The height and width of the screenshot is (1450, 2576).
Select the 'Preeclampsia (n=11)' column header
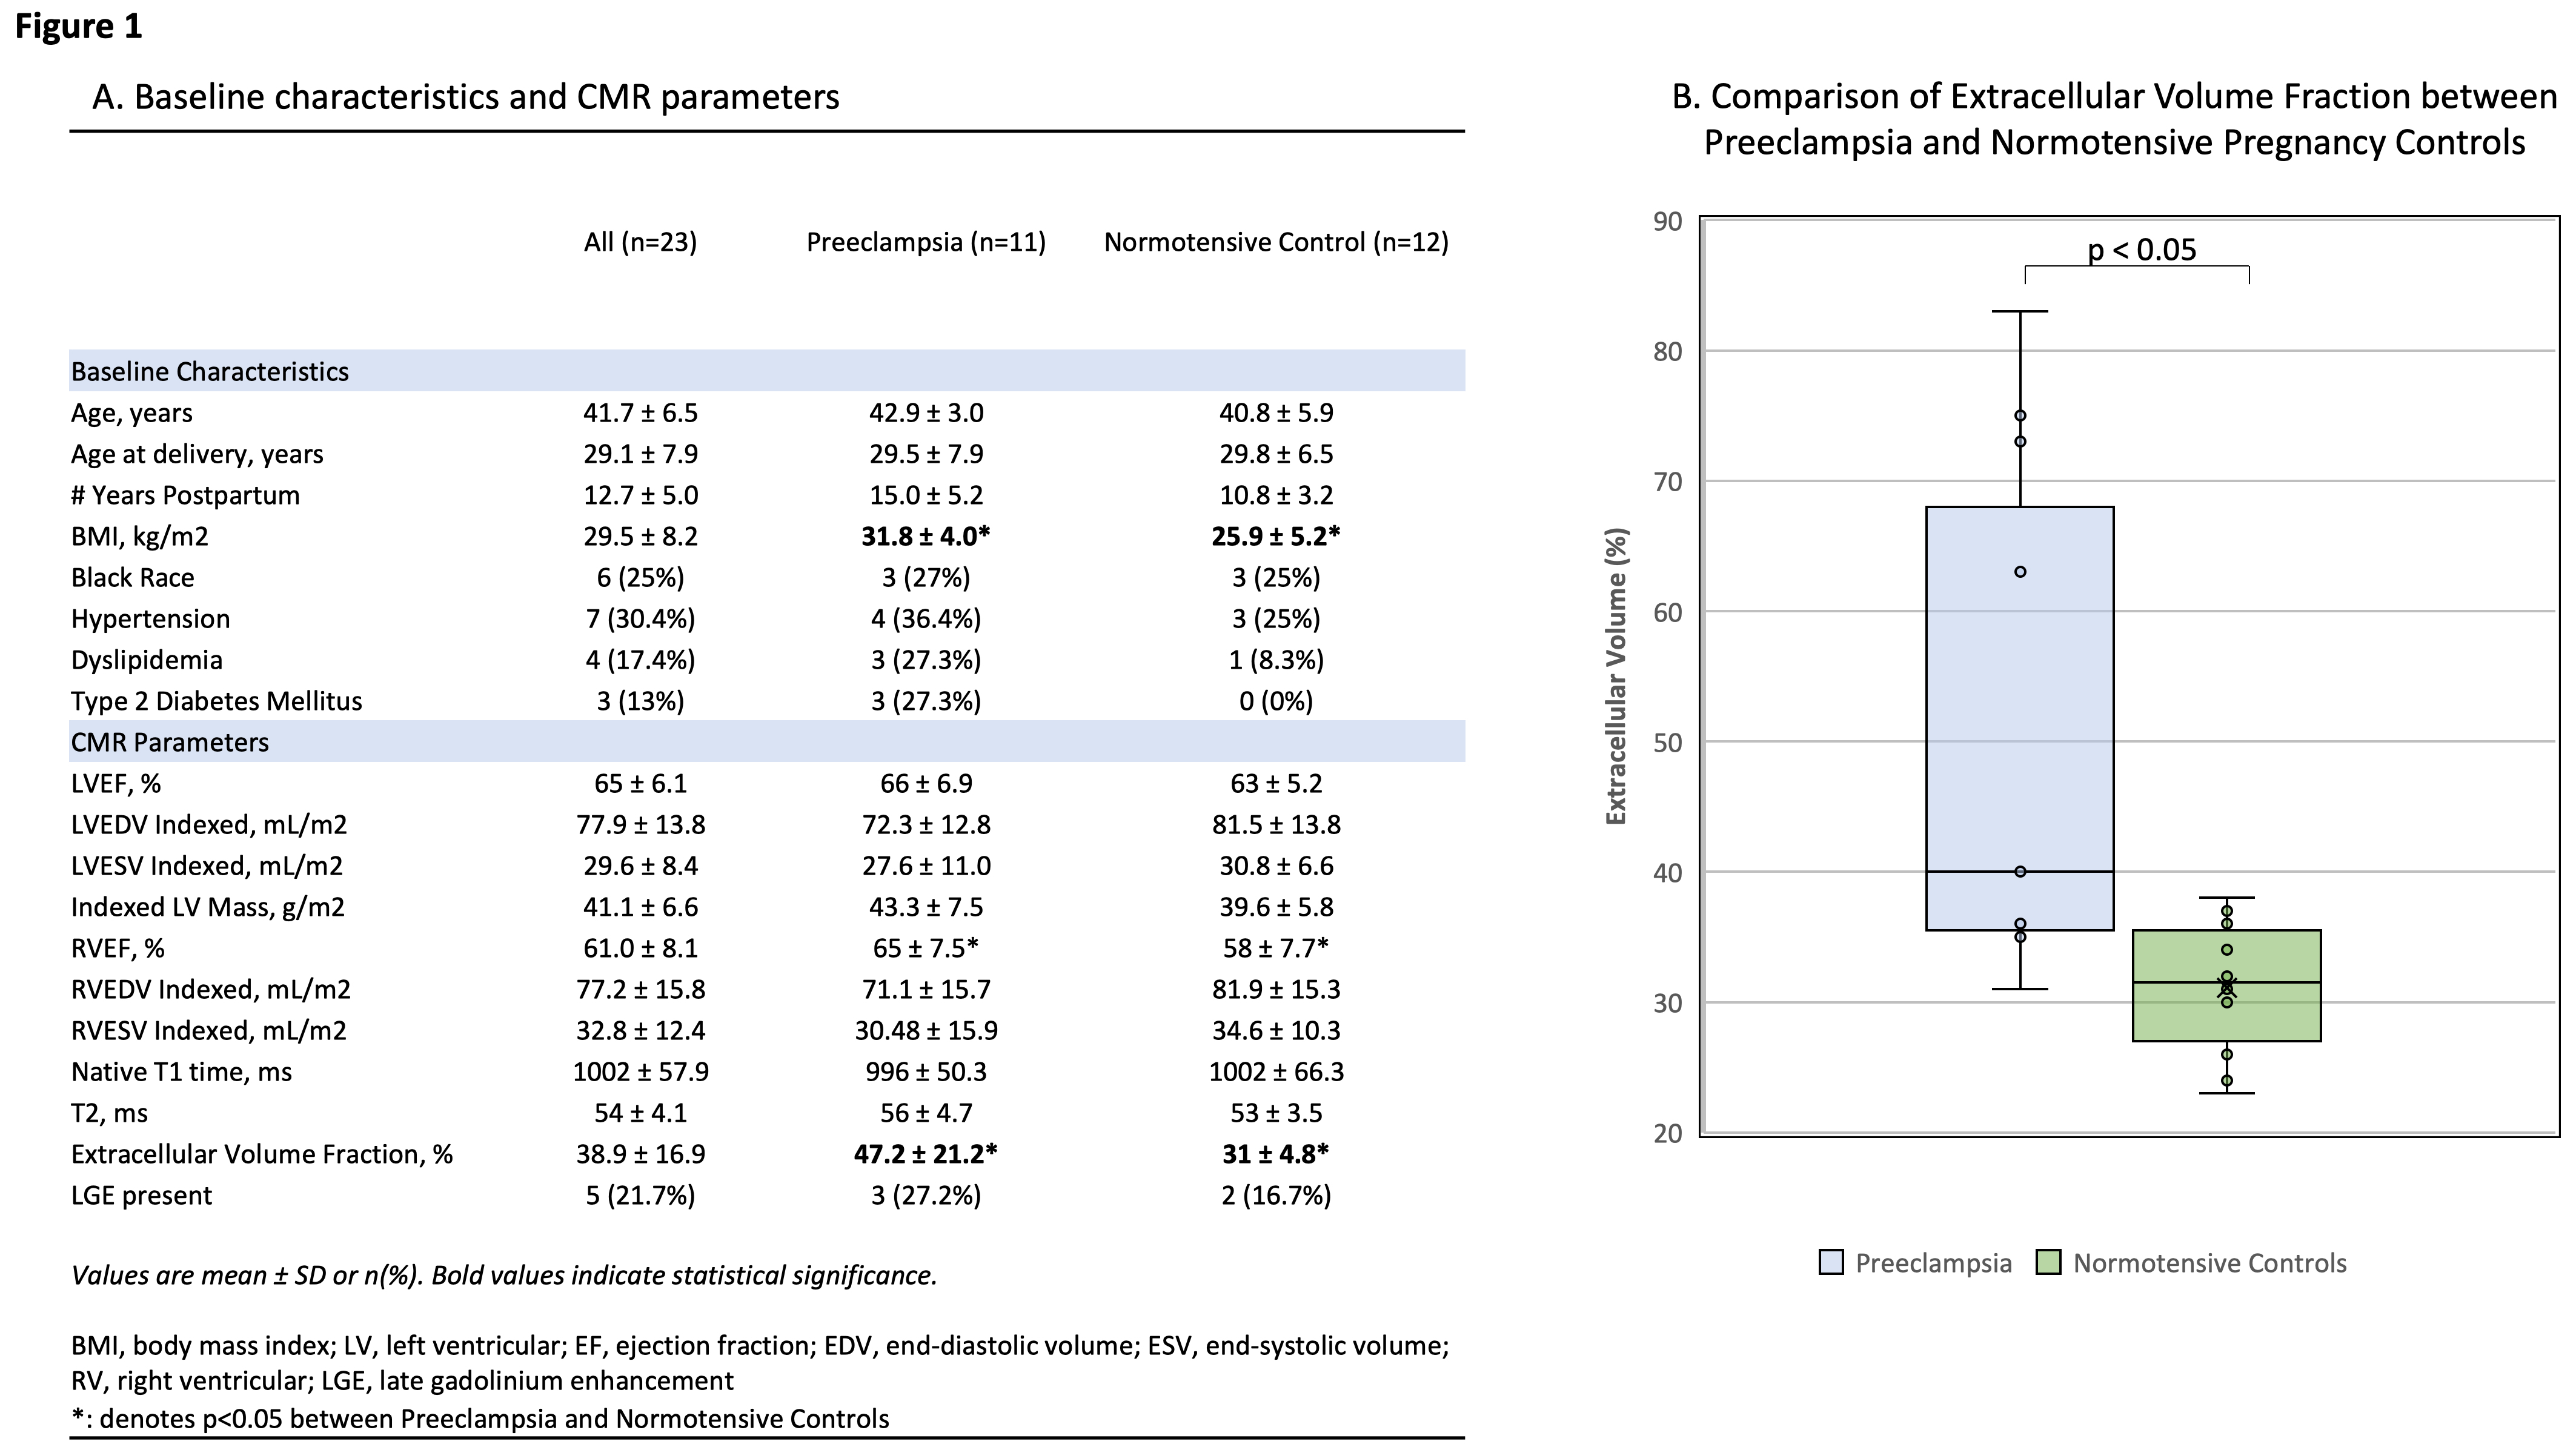click(926, 242)
